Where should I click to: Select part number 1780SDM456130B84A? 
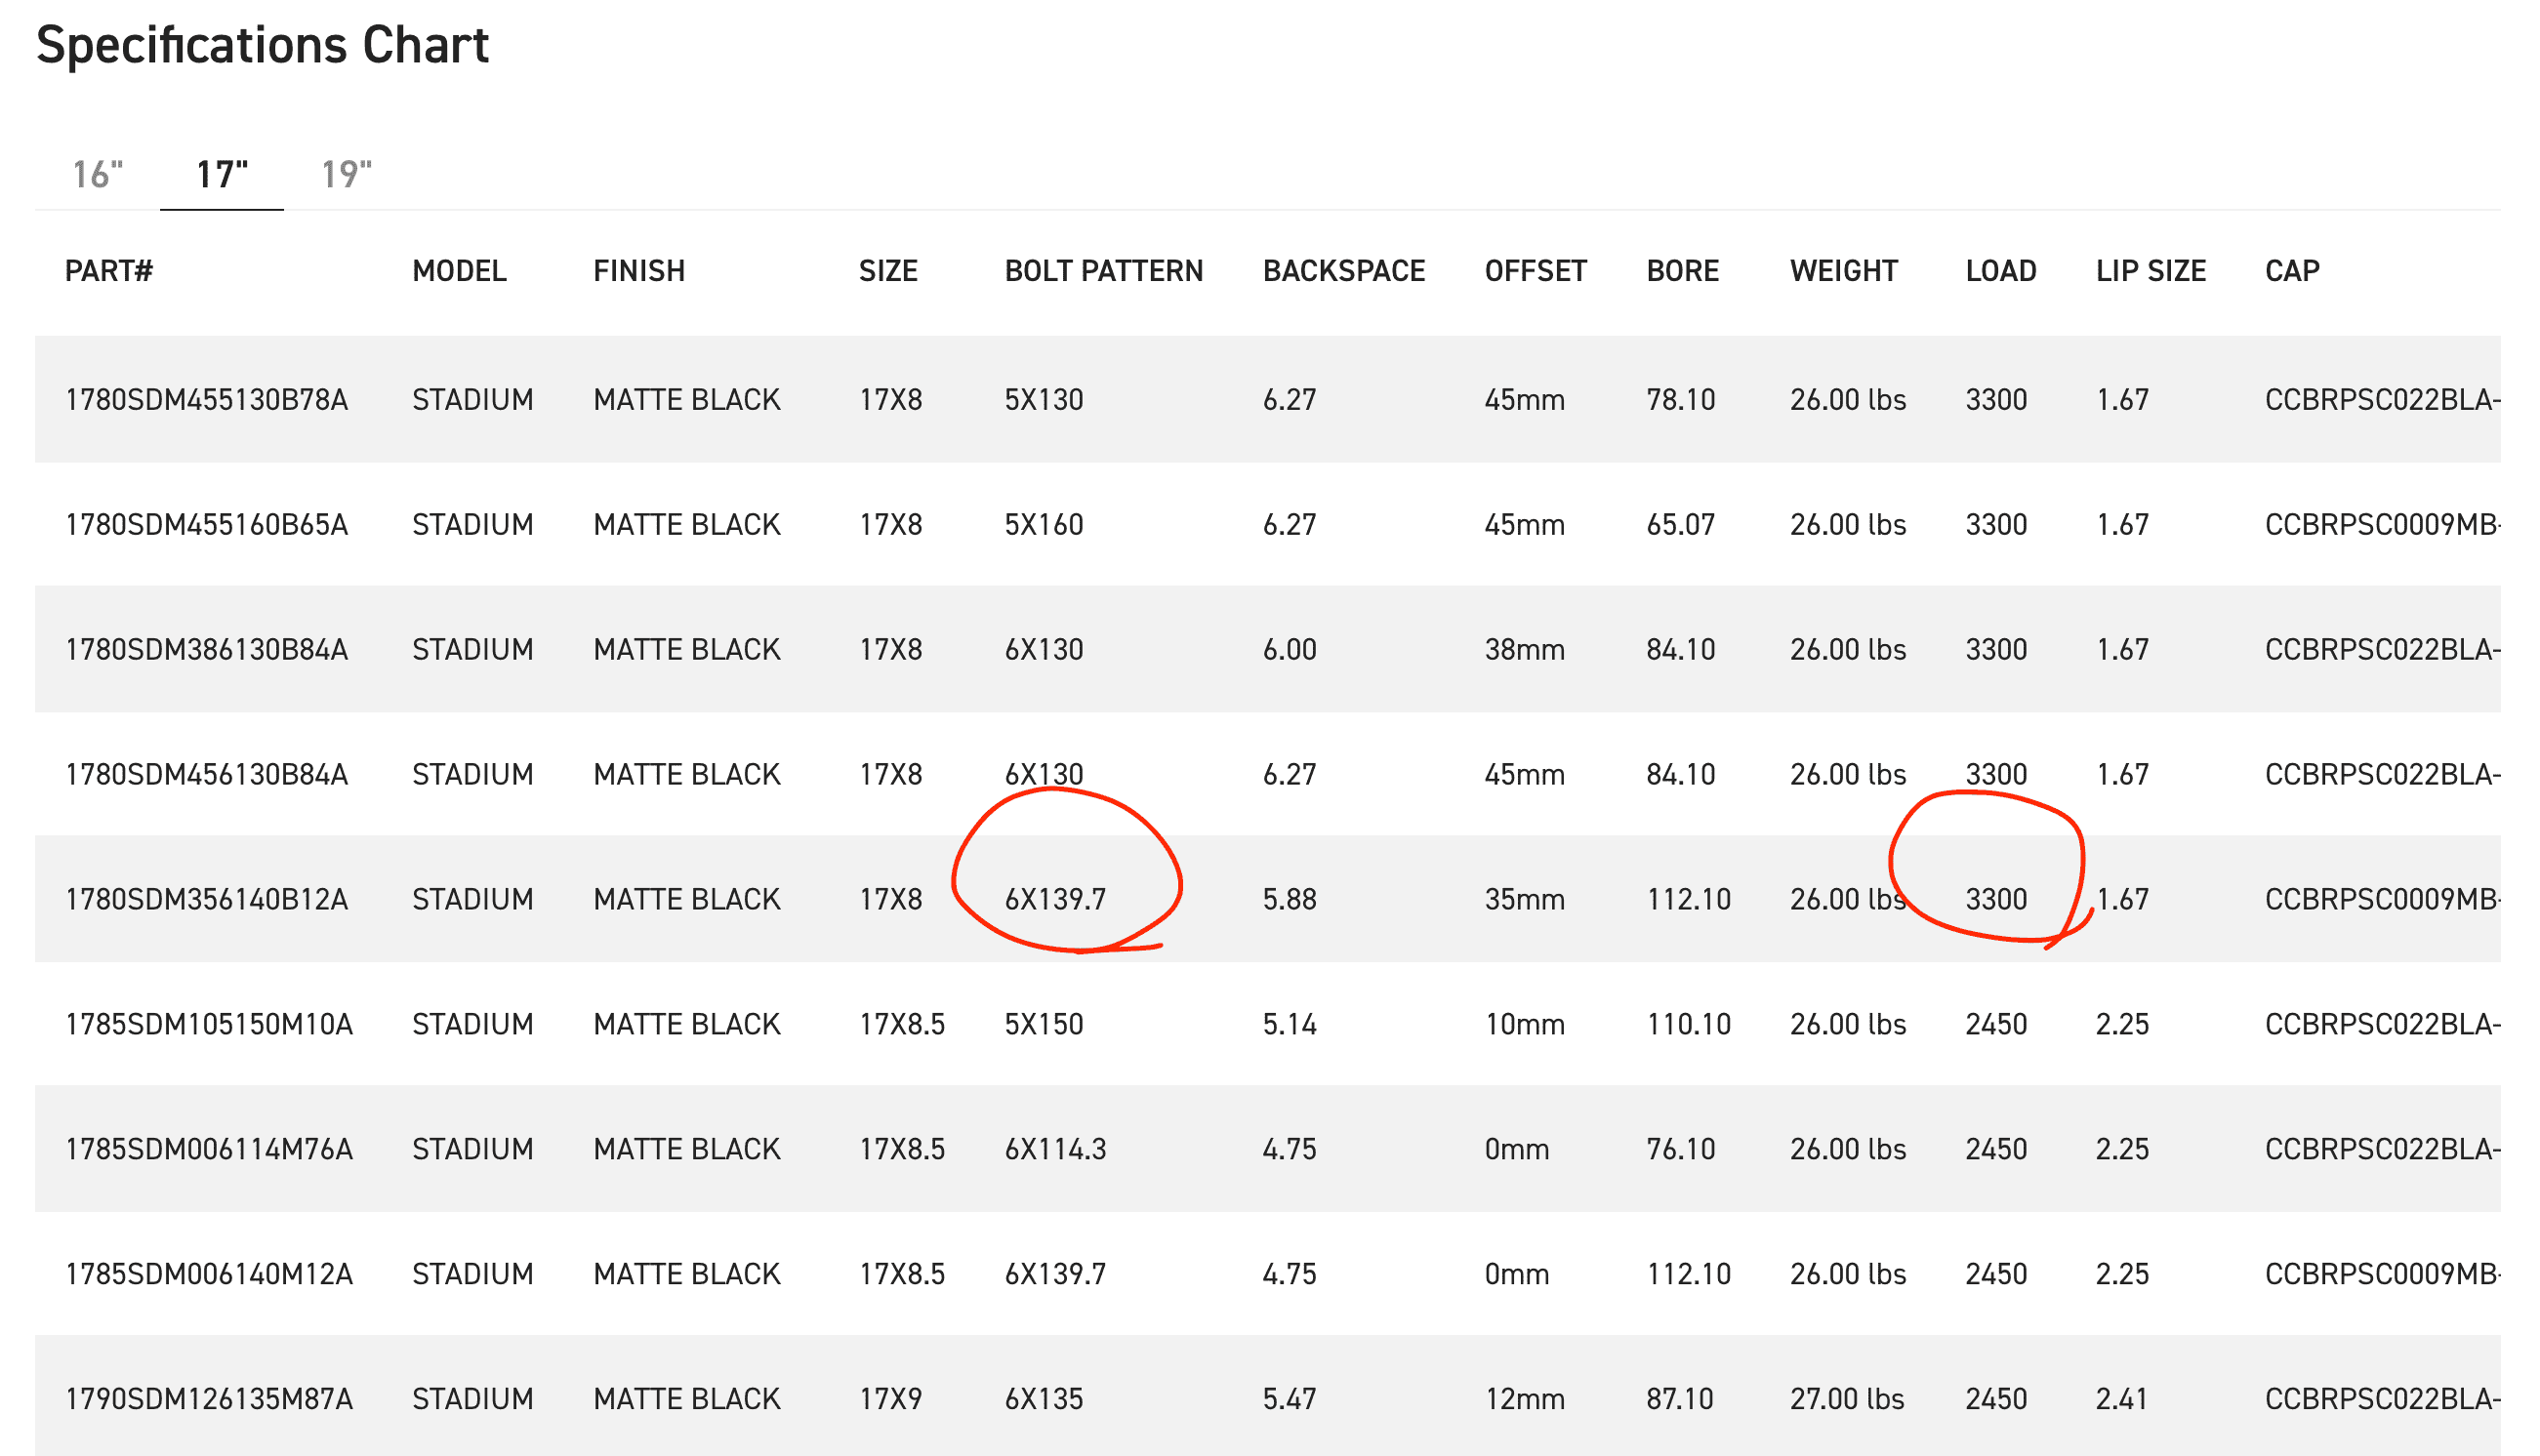click(206, 775)
